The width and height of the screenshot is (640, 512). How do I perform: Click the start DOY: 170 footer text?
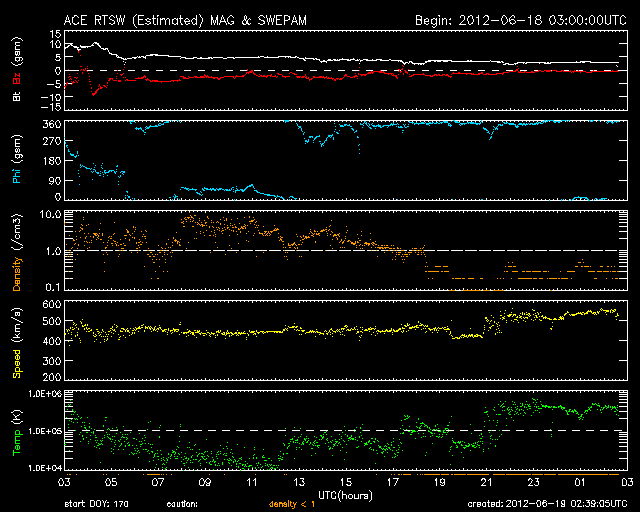point(97,505)
